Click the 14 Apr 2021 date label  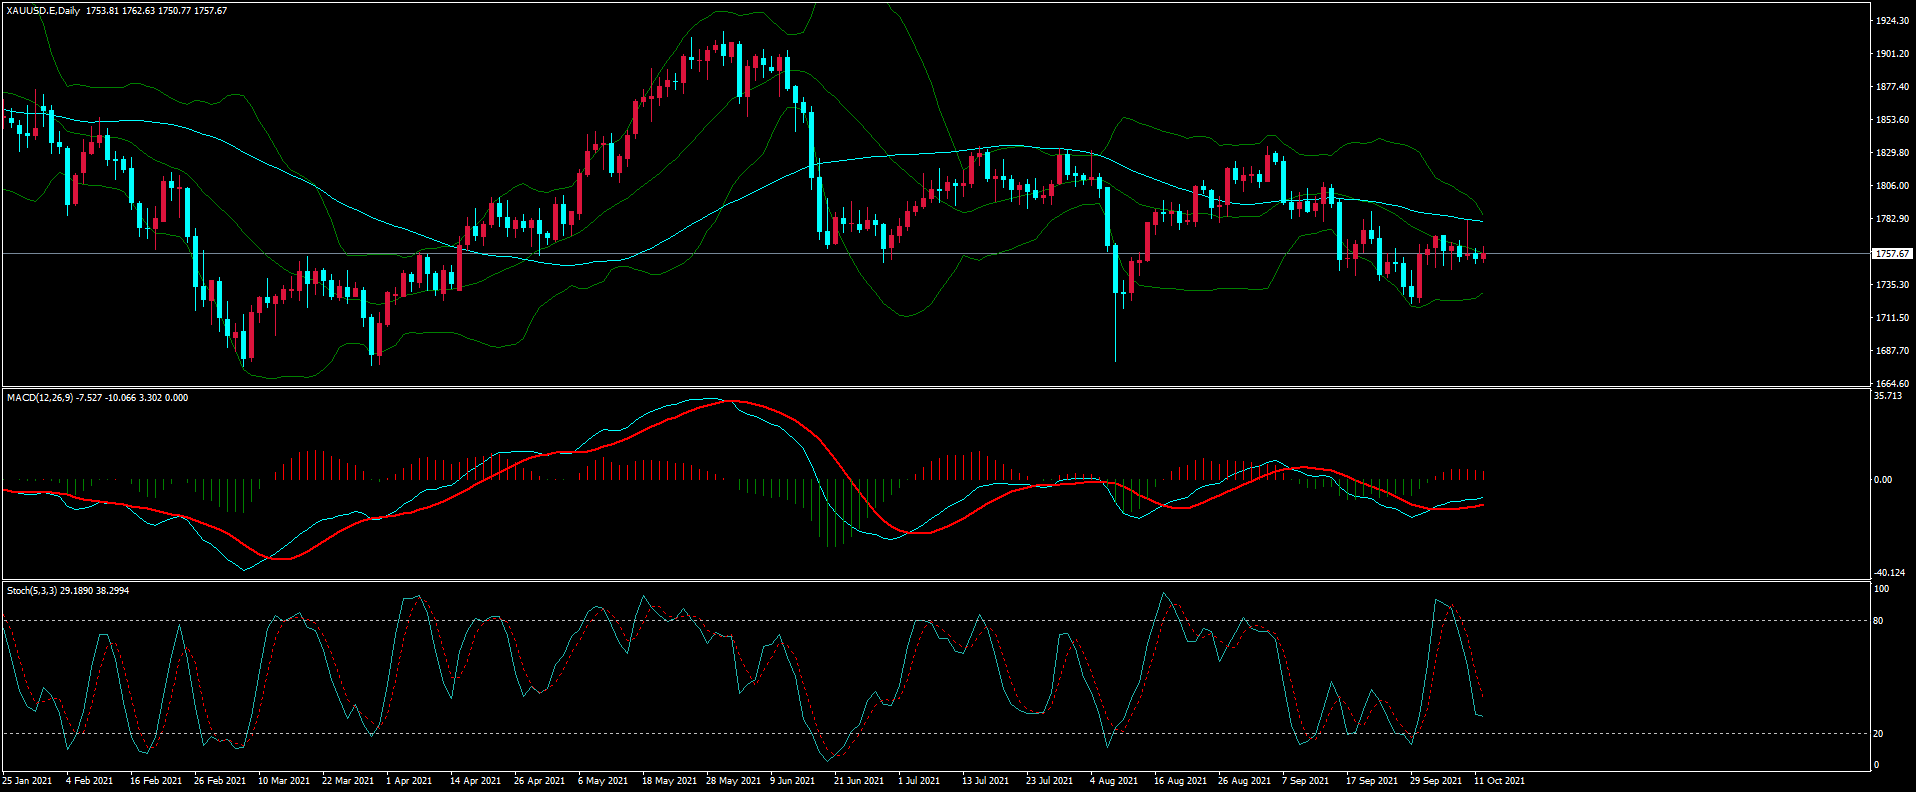(475, 781)
